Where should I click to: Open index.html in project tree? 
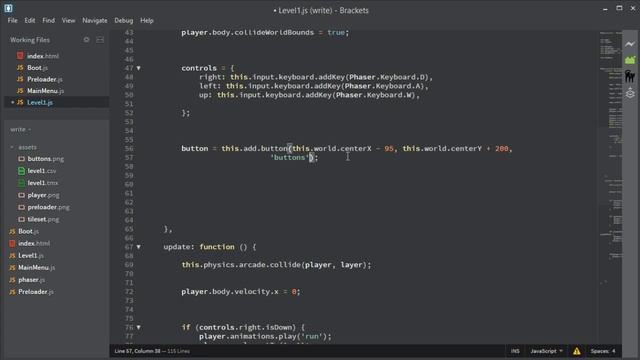(34, 243)
